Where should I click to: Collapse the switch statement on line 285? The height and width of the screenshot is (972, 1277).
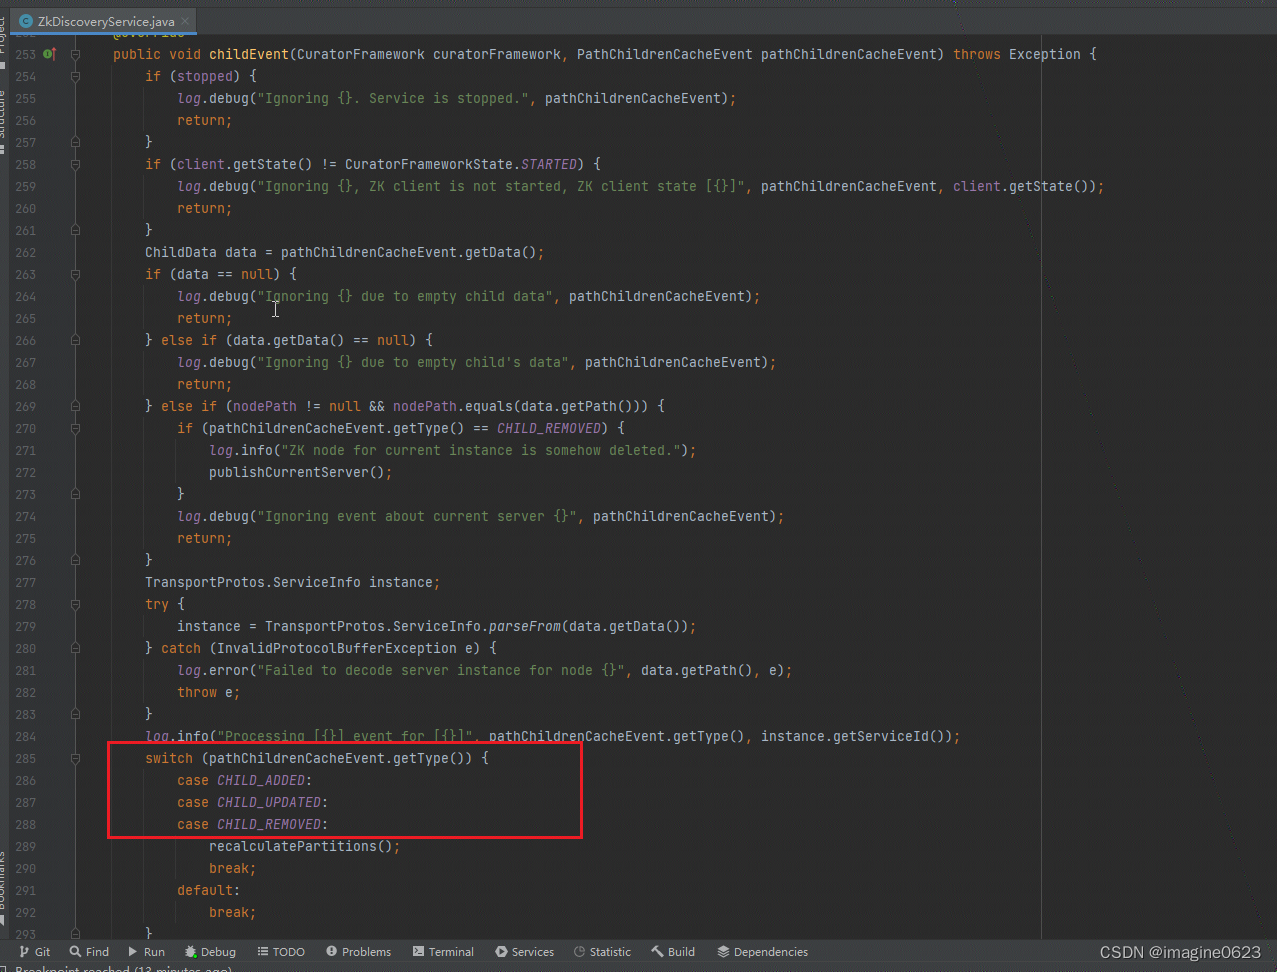click(75, 758)
